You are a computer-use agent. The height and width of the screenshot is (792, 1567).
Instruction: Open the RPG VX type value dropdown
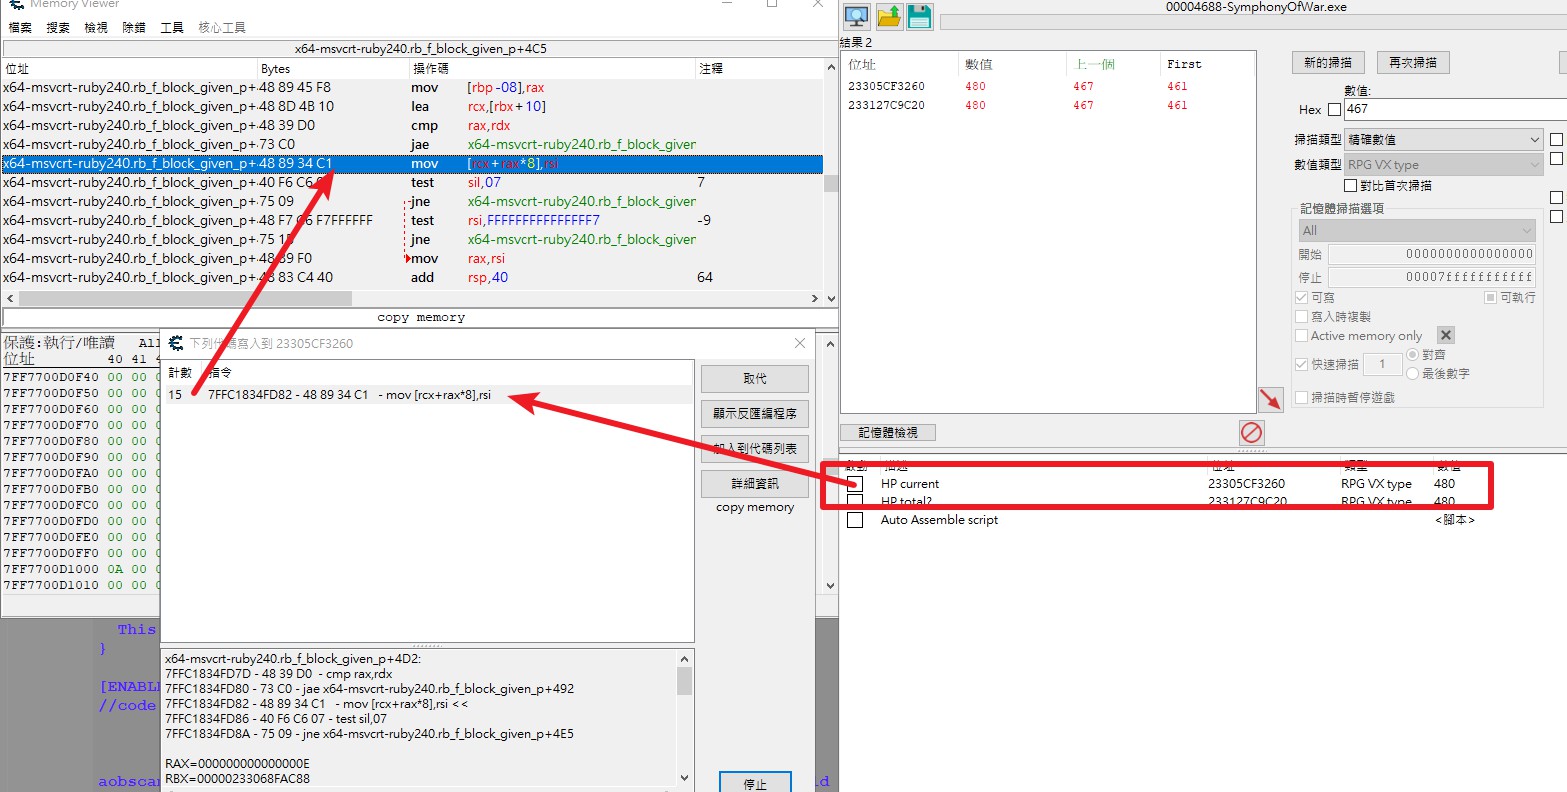pos(1442,164)
